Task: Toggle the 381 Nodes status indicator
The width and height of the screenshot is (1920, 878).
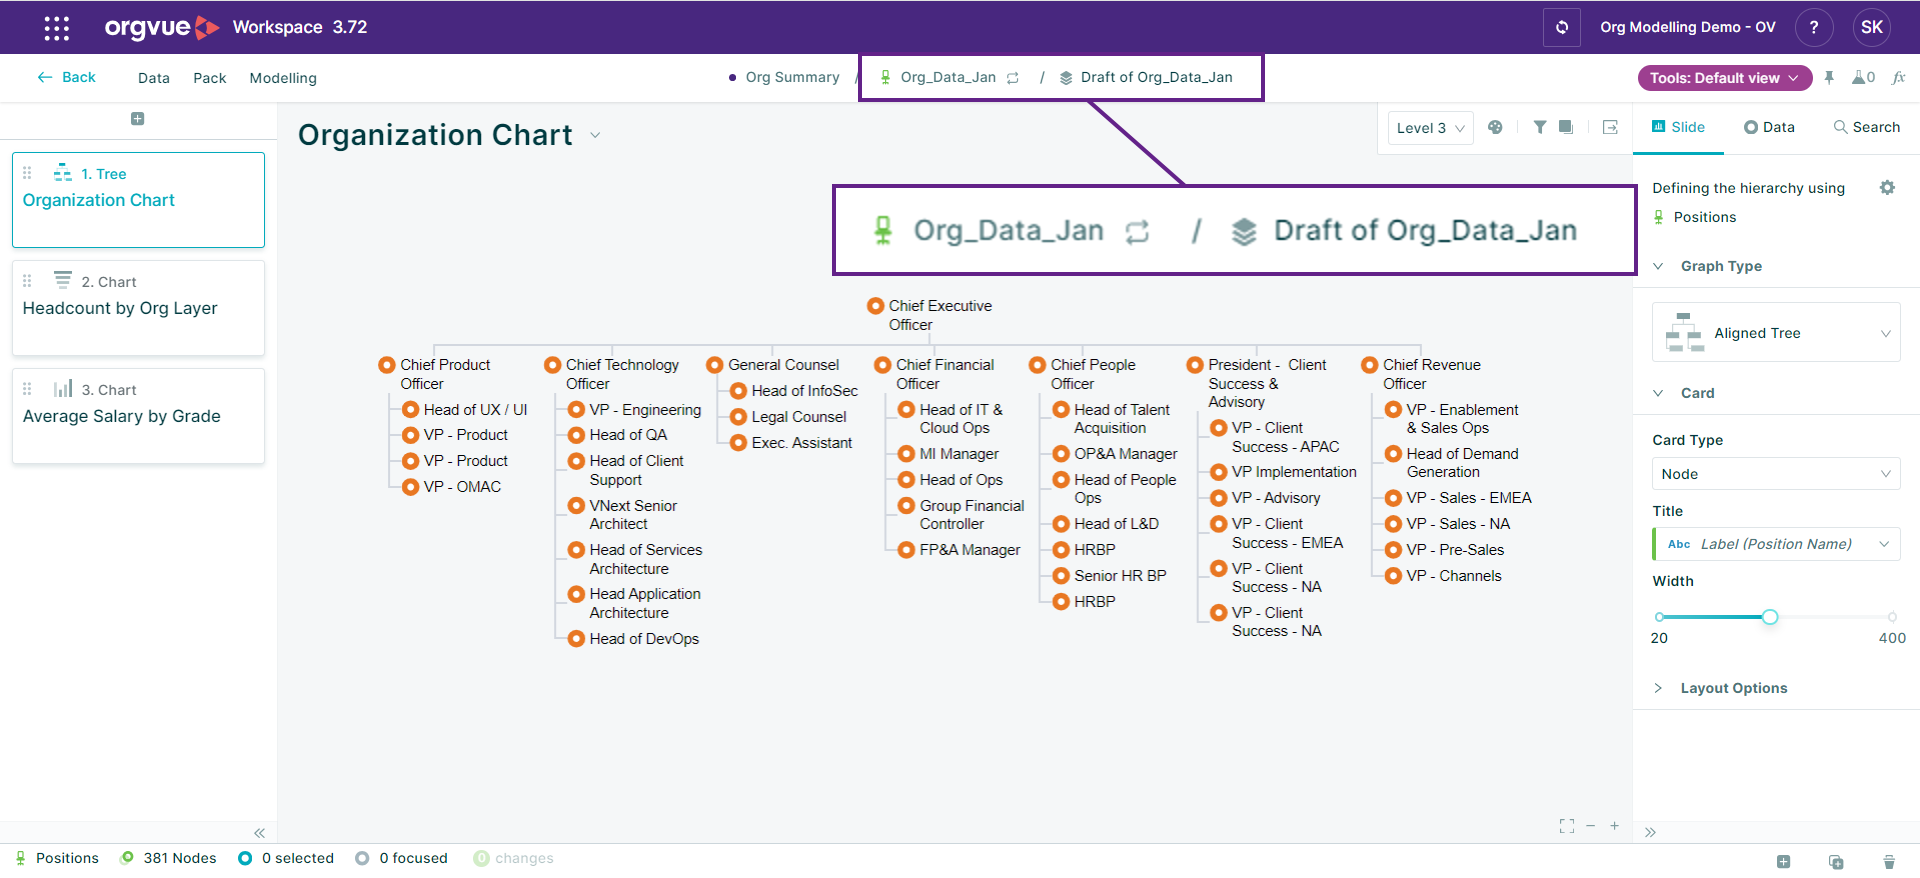Action: click(168, 858)
